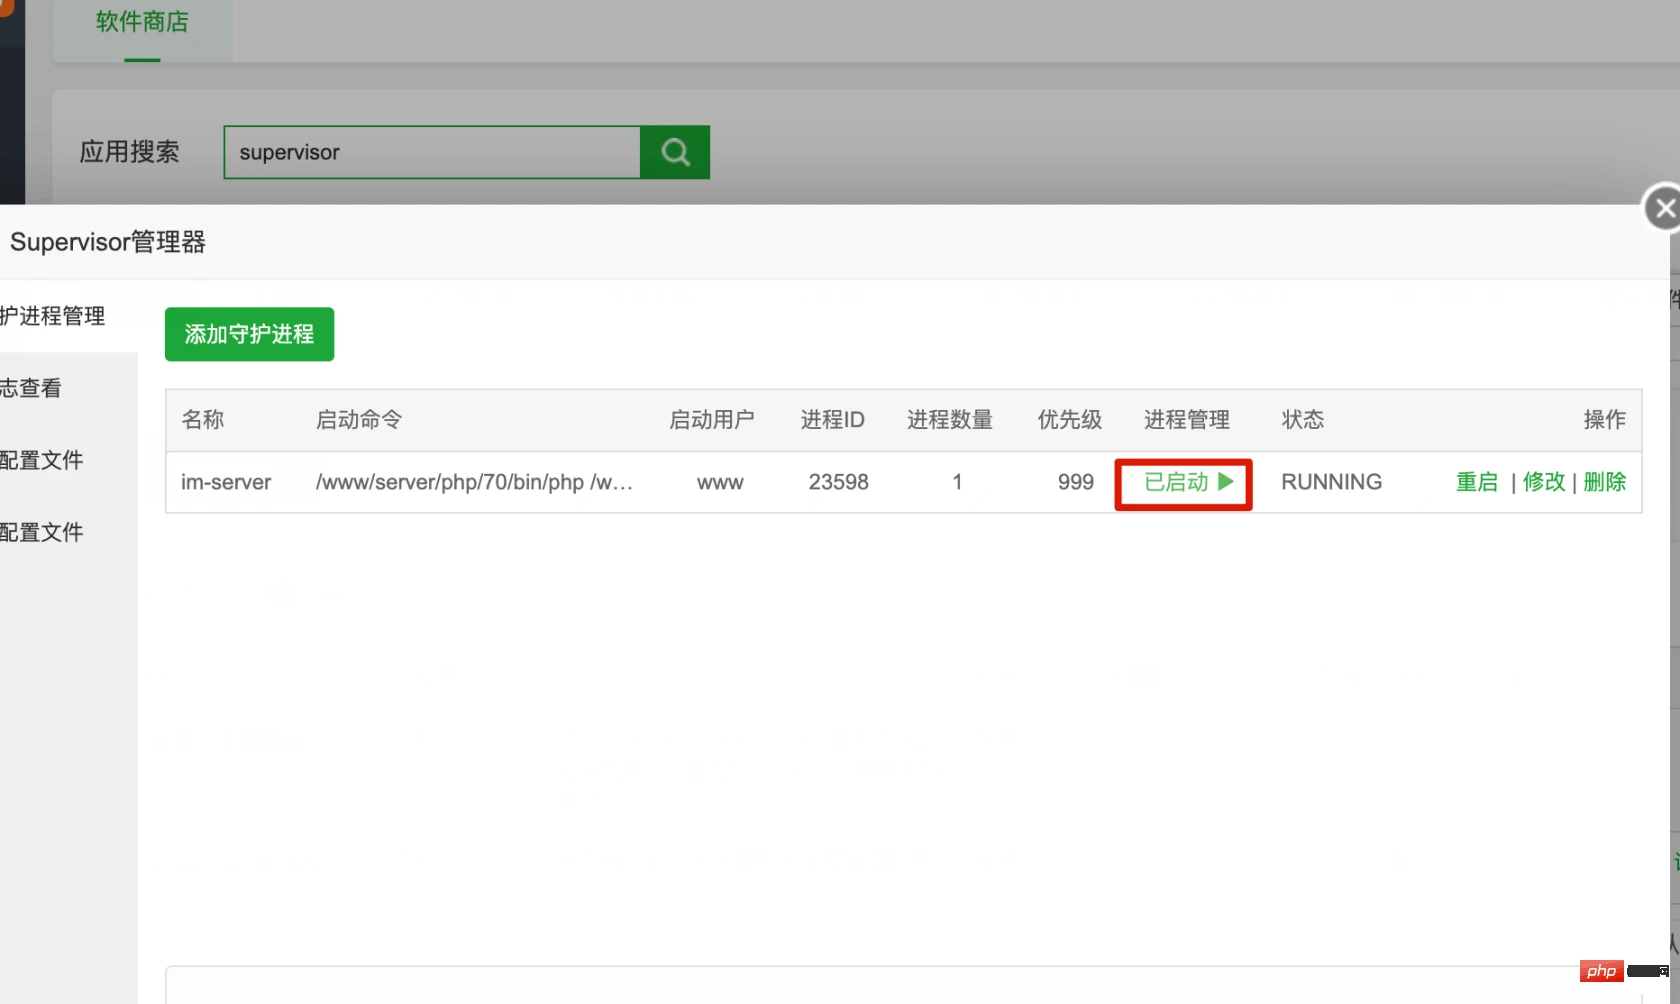Click the process ID 23598
The width and height of the screenshot is (1680, 1004).
pos(838,482)
